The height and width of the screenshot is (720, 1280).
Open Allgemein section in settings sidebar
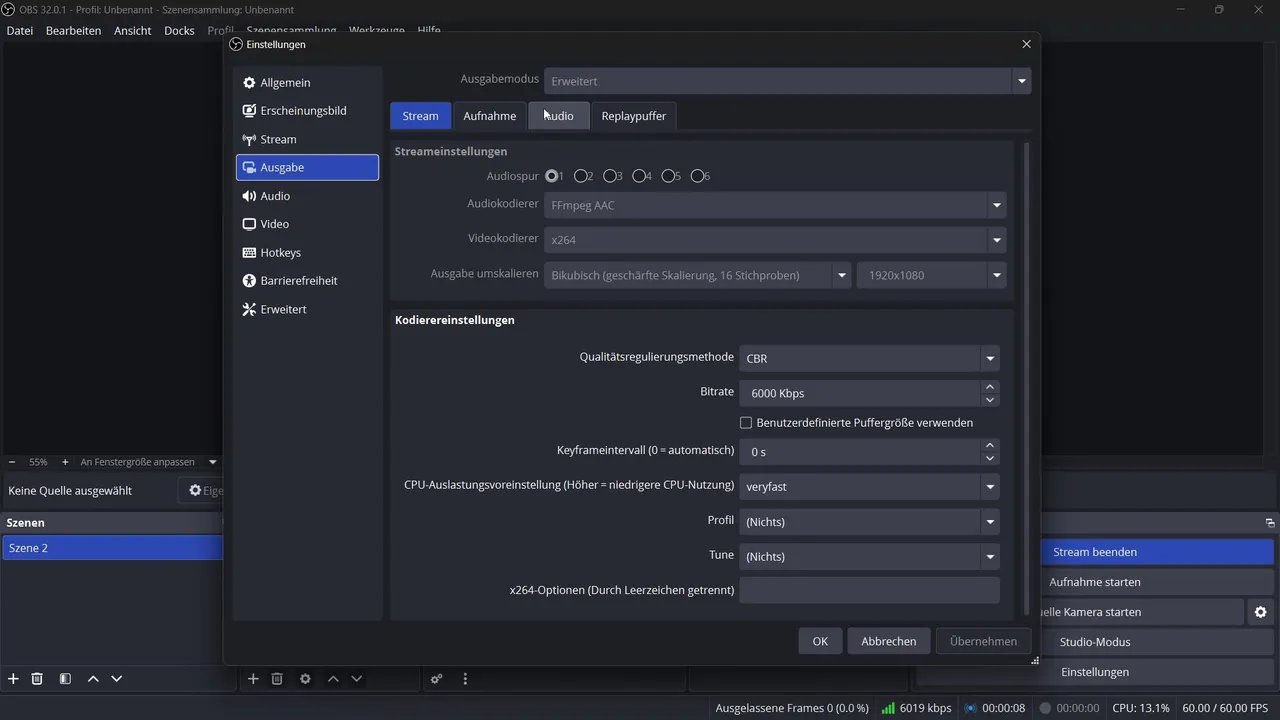(x=307, y=83)
